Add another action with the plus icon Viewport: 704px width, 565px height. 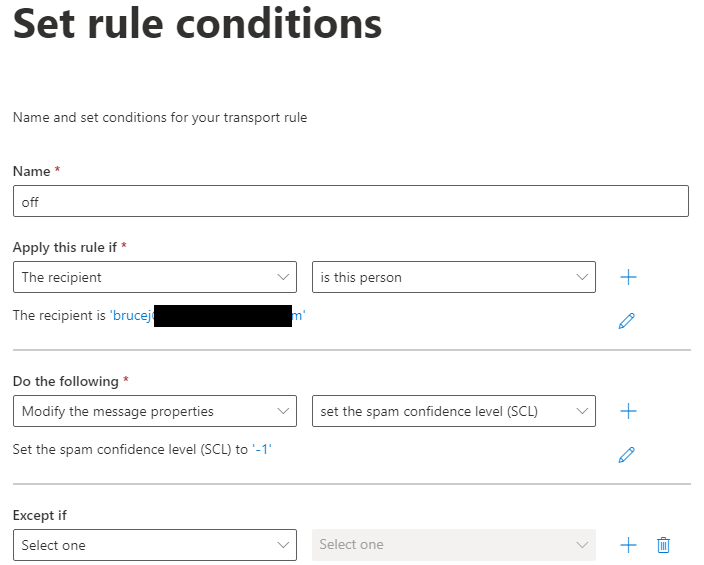(628, 411)
